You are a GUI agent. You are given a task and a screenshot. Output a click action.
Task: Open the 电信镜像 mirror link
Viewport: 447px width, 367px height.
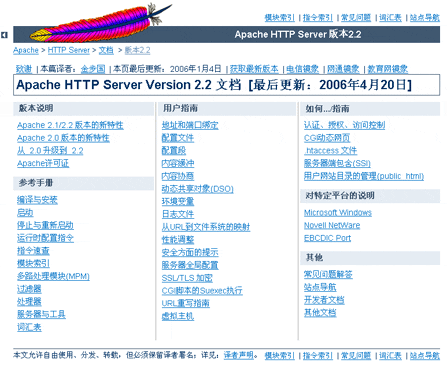[x=303, y=69]
